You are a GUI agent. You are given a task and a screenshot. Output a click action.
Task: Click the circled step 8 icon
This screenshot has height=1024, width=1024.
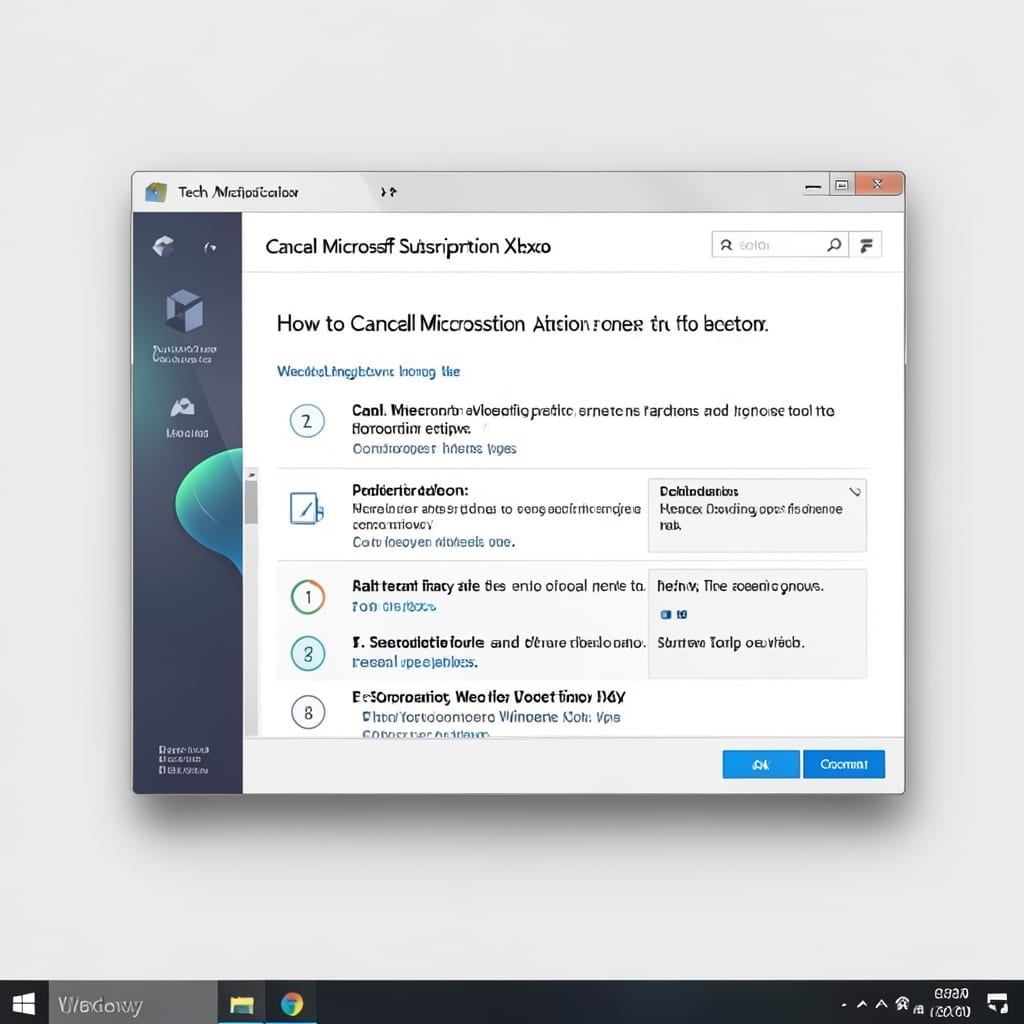coord(308,712)
